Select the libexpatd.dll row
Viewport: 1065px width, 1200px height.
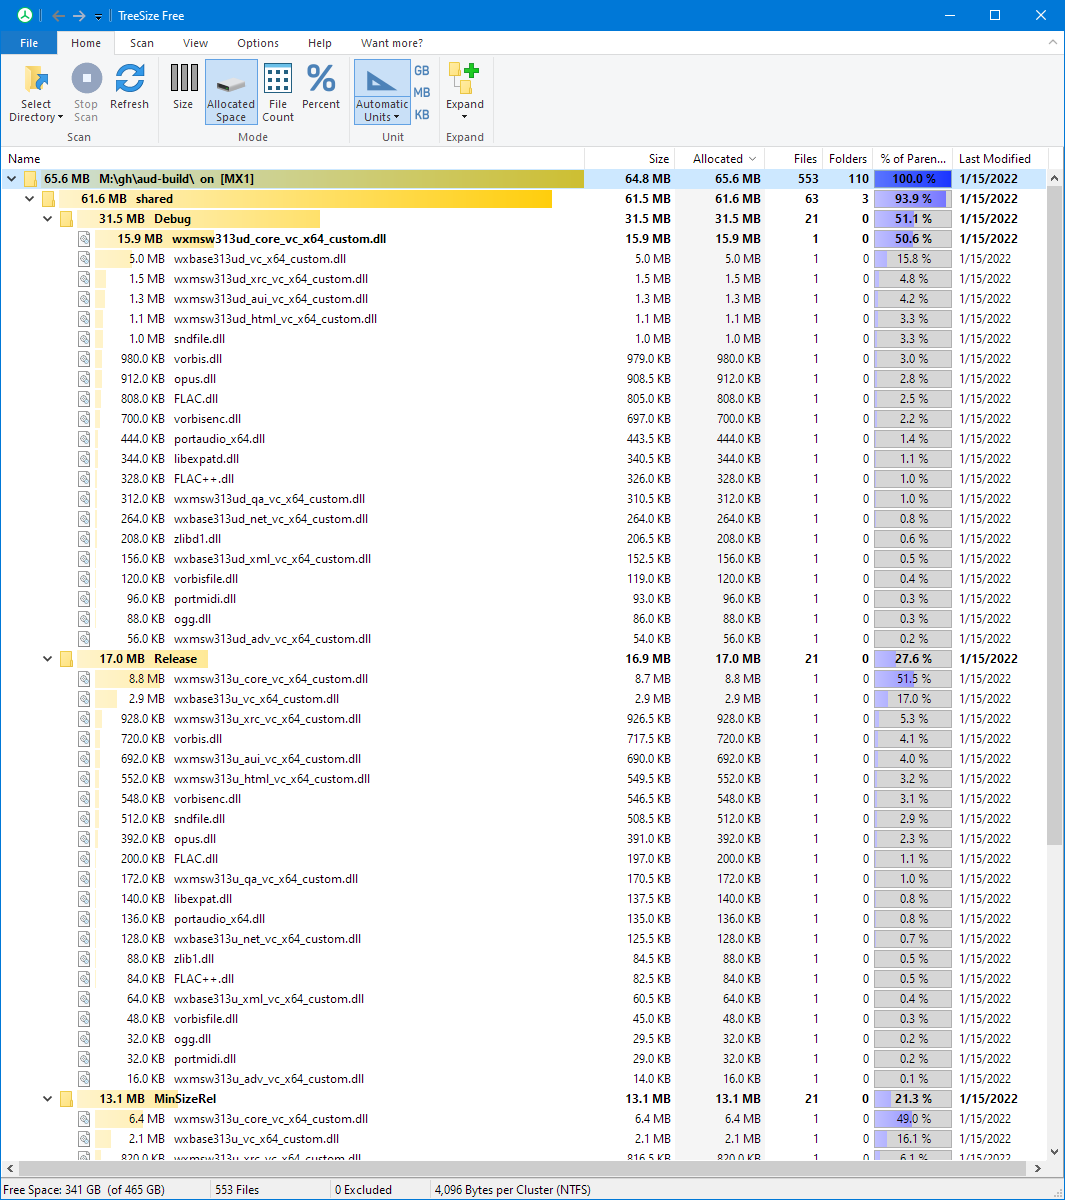tap(525, 459)
